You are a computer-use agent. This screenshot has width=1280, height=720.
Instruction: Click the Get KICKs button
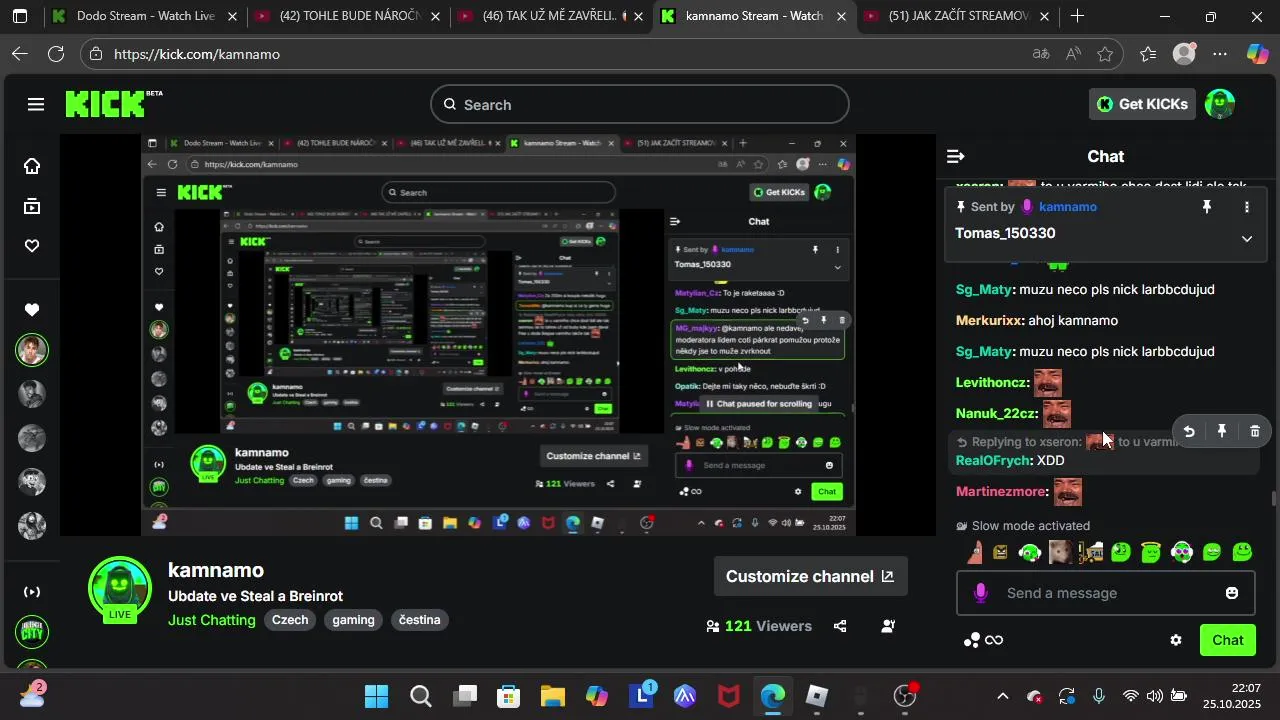pyautogui.click(x=1142, y=104)
